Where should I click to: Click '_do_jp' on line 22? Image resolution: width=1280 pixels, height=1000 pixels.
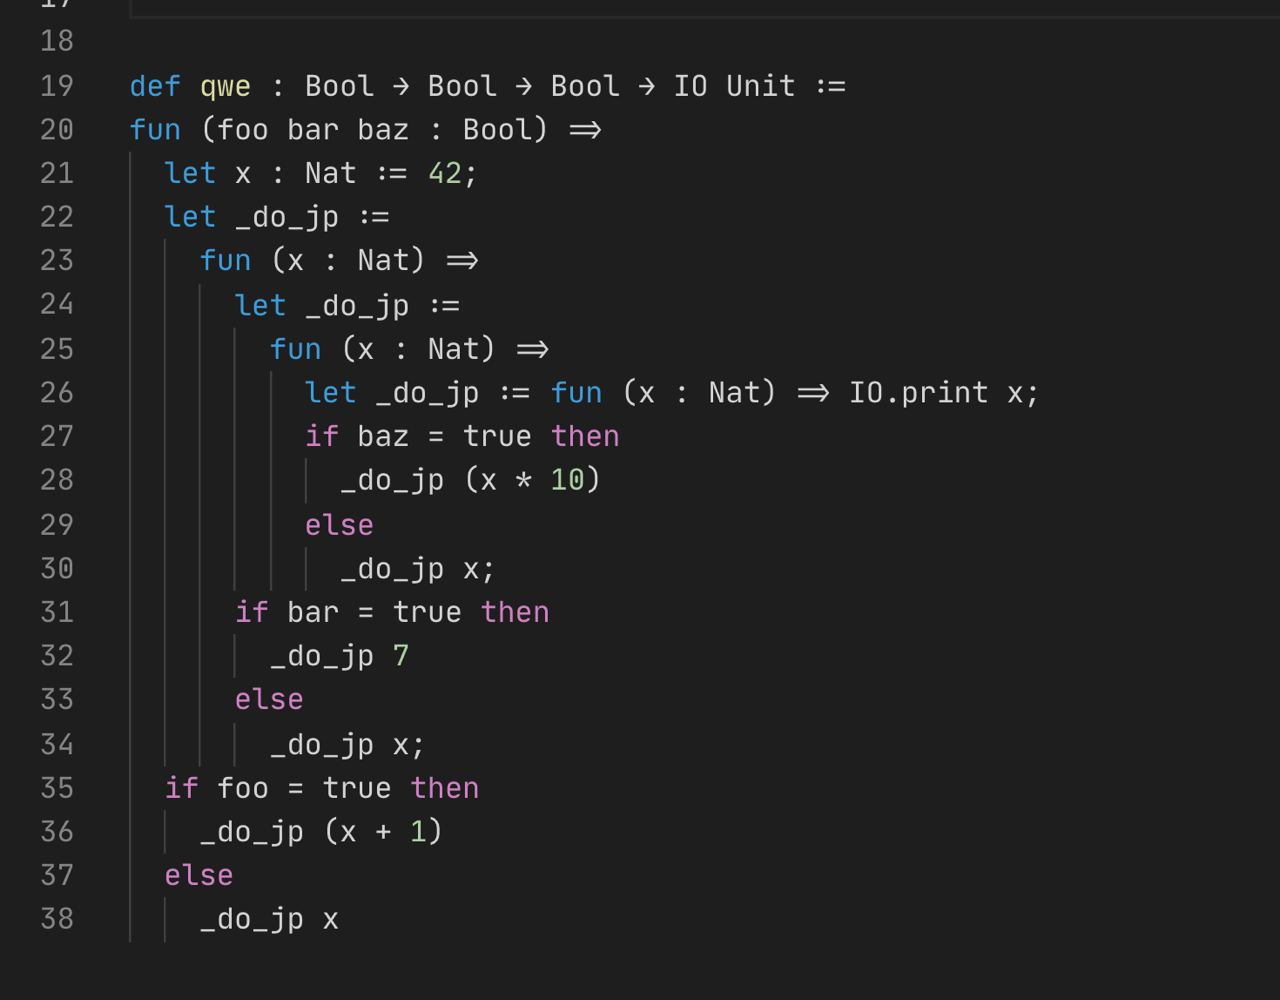[x=287, y=218]
